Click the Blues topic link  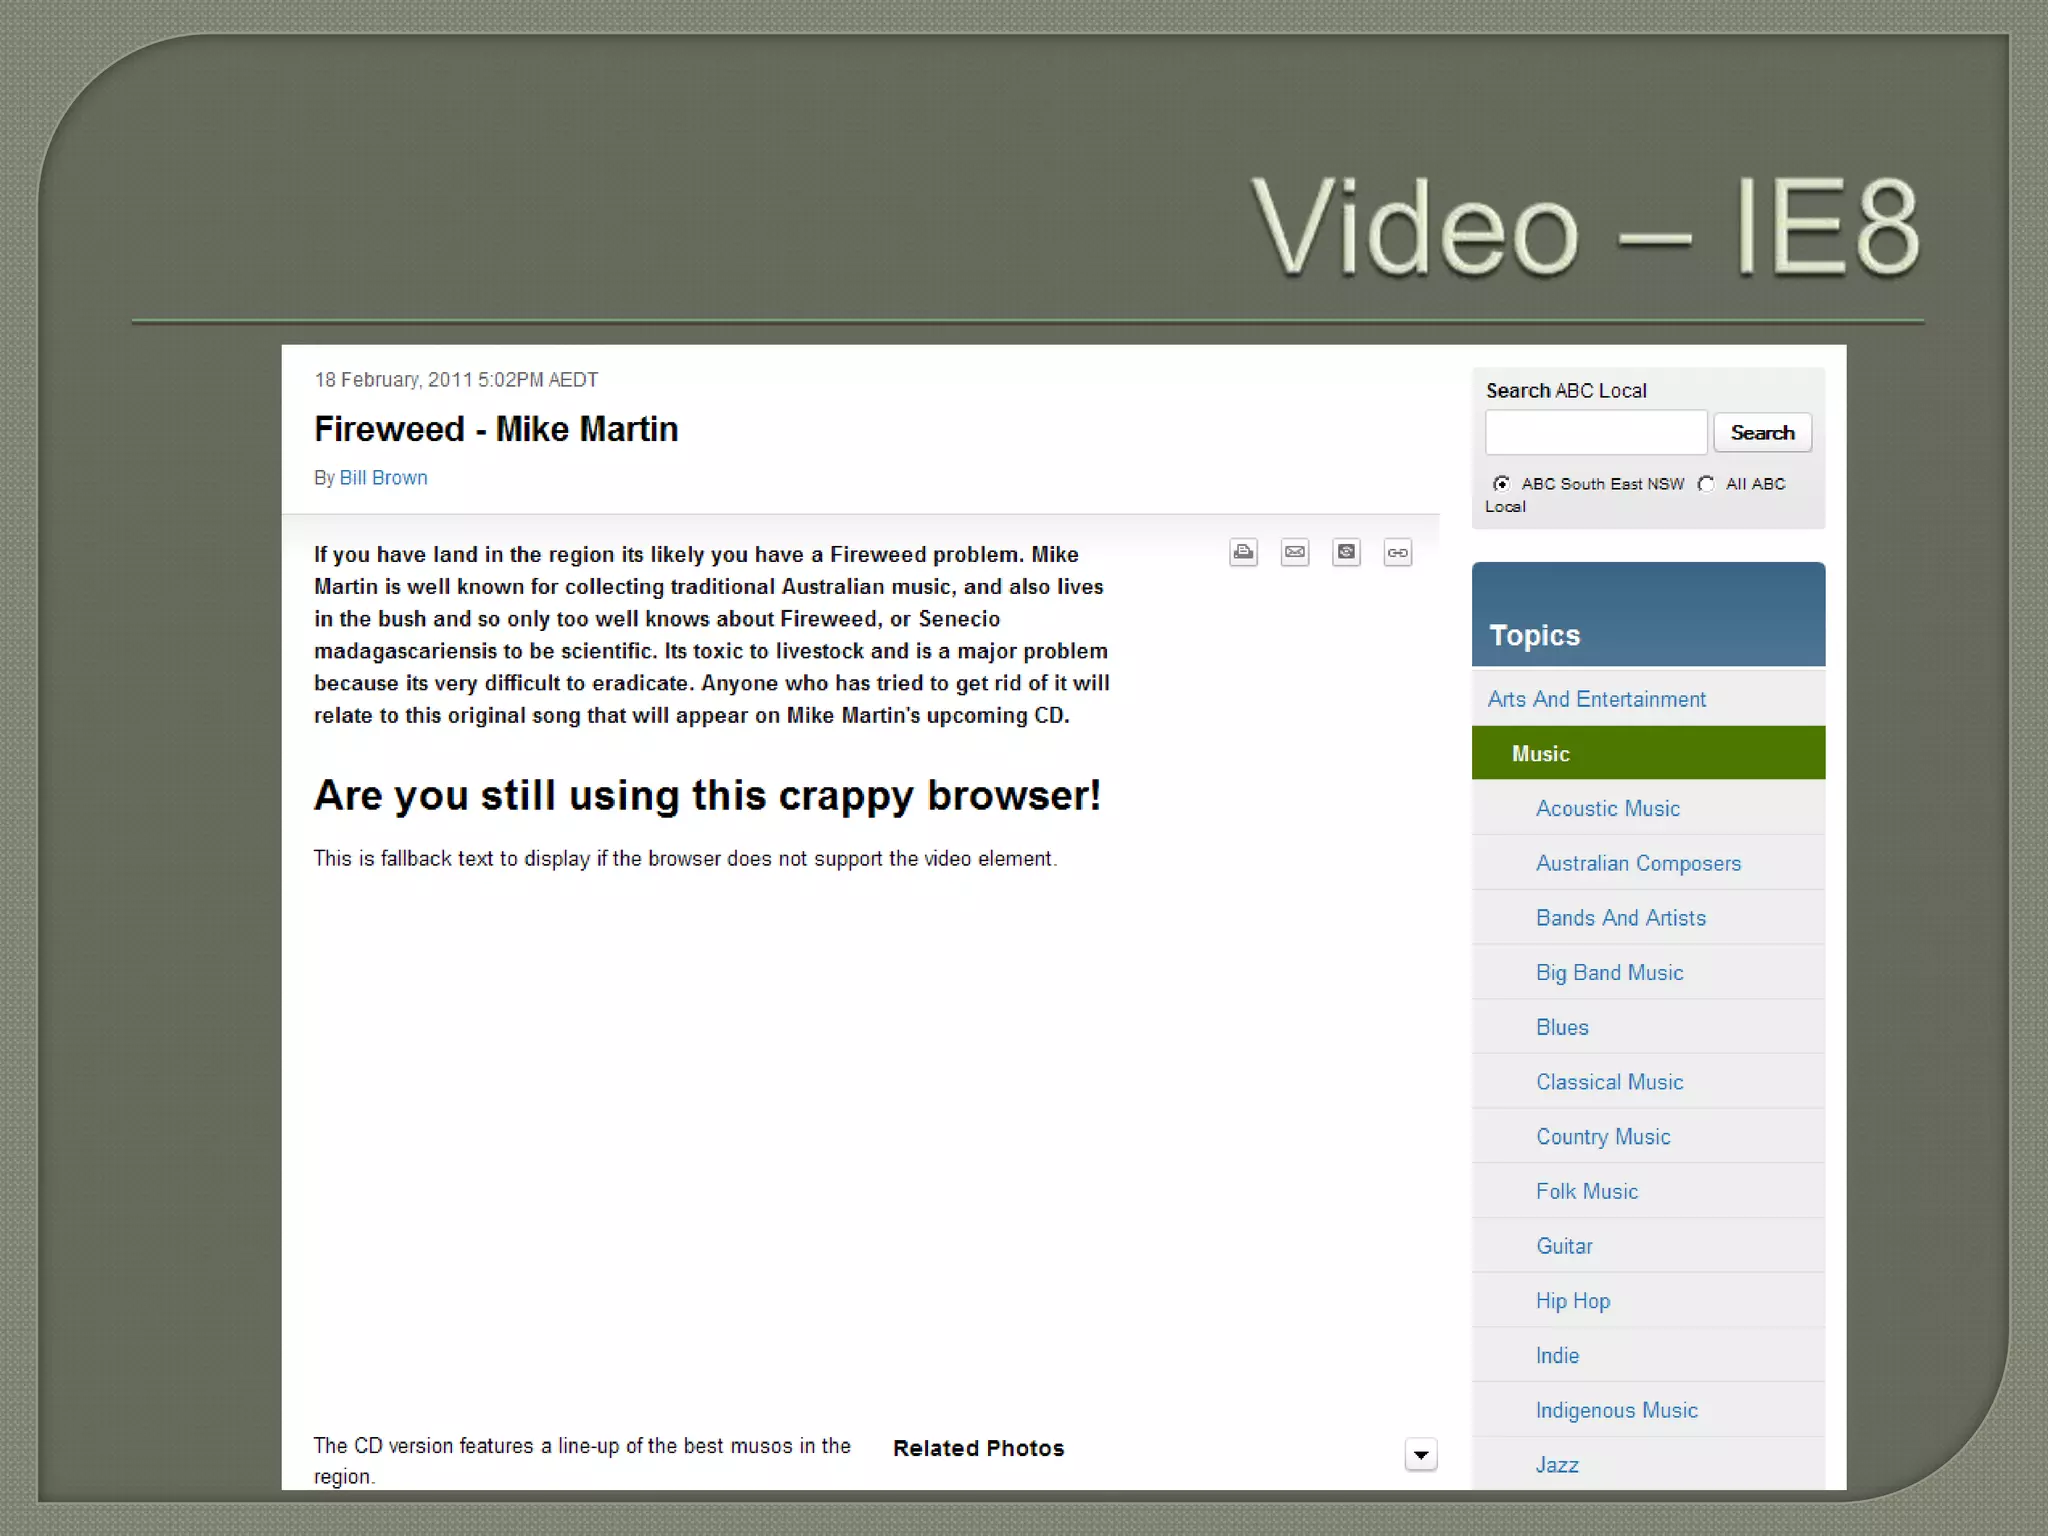(x=1562, y=1027)
